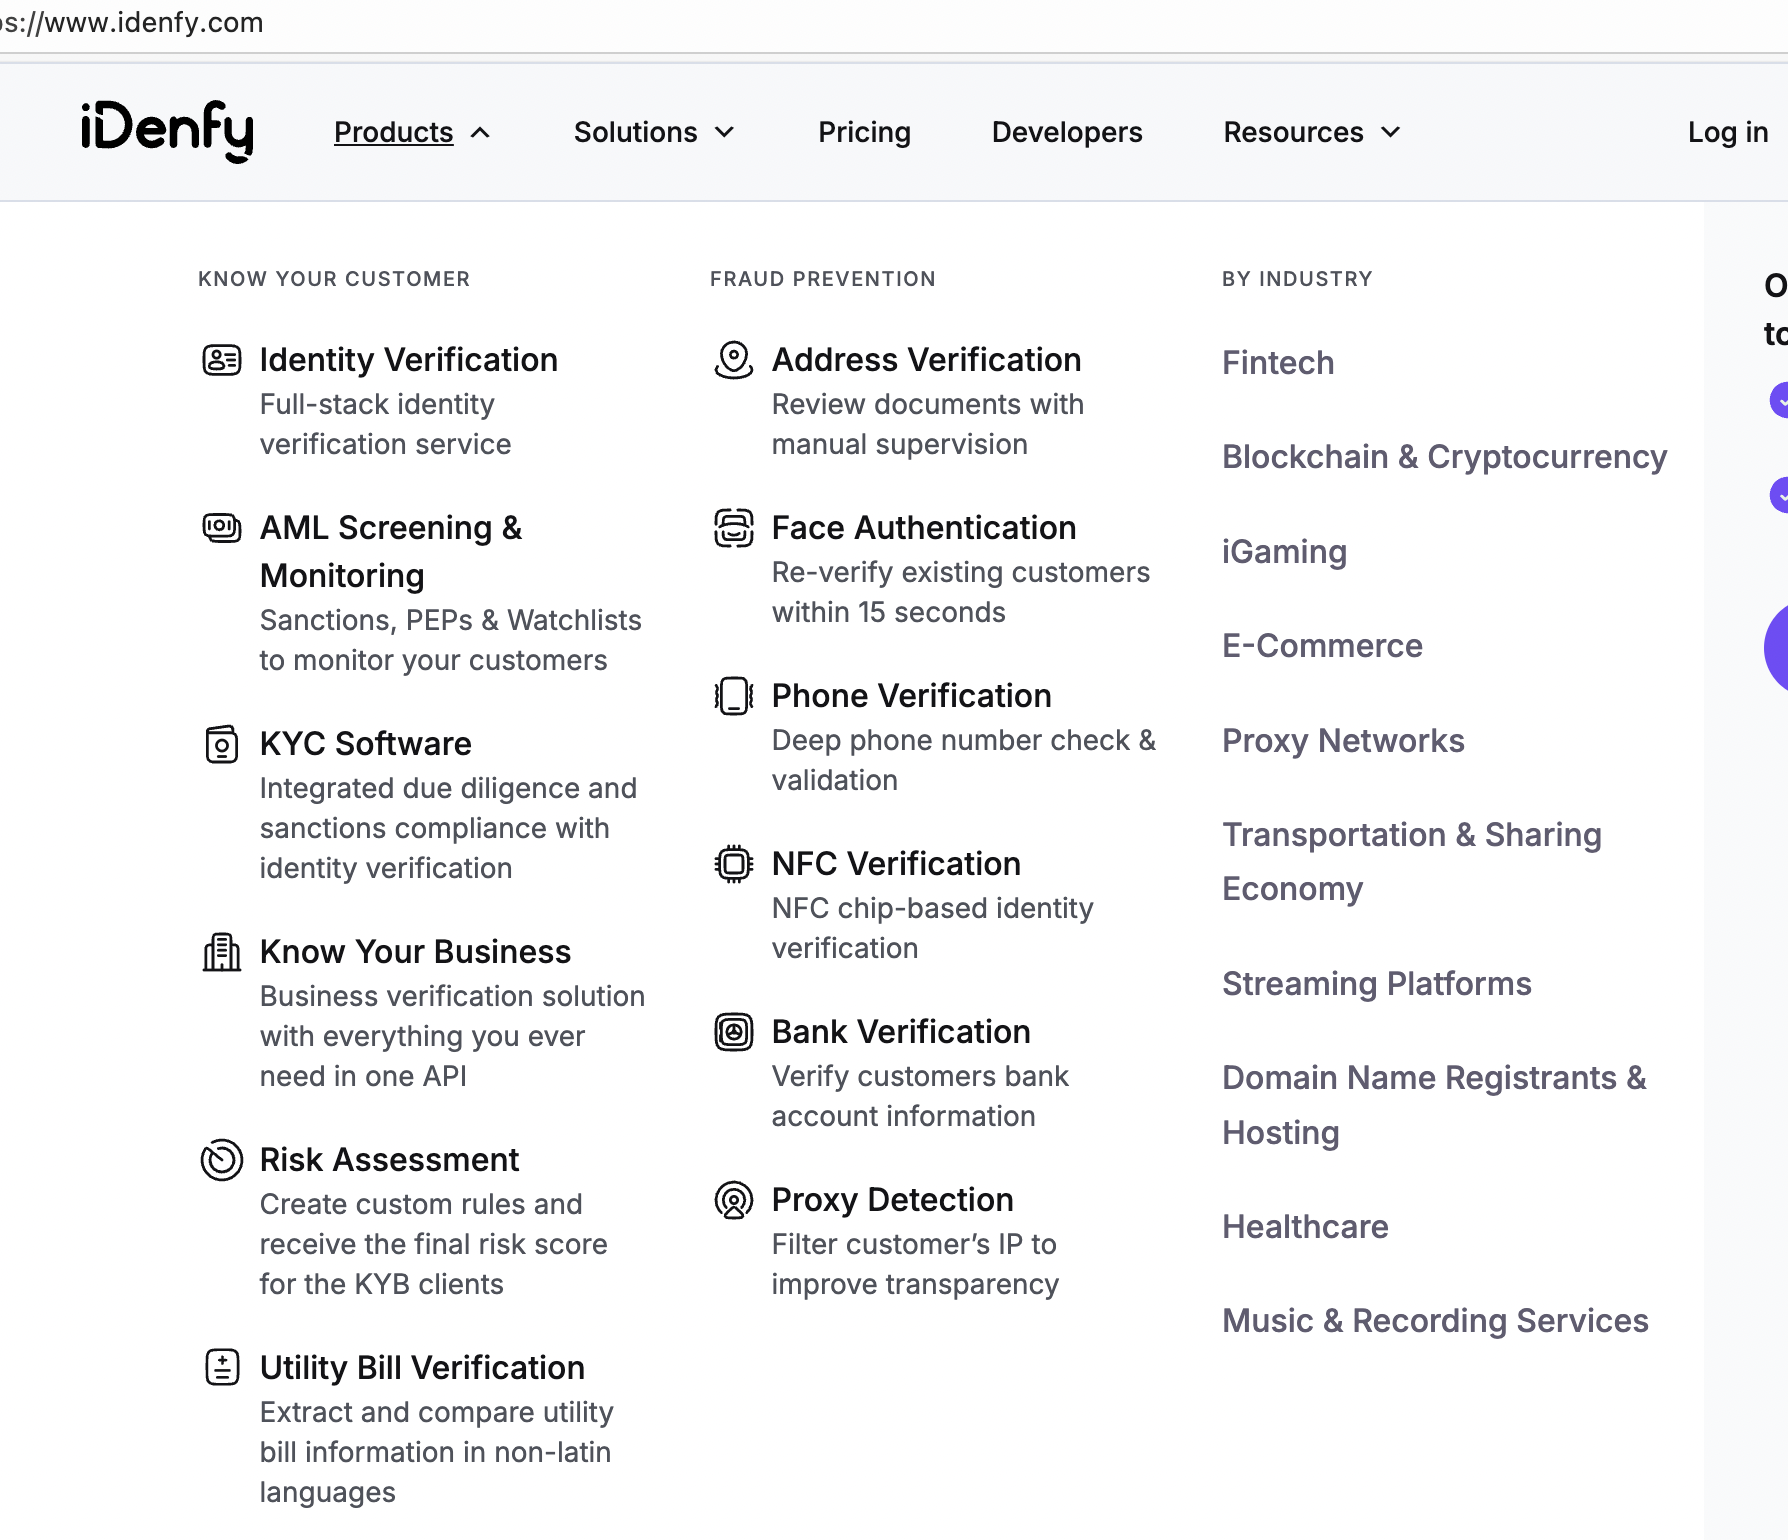Click the iDenfy logo
This screenshot has height=1540, width=1788.
(167, 131)
